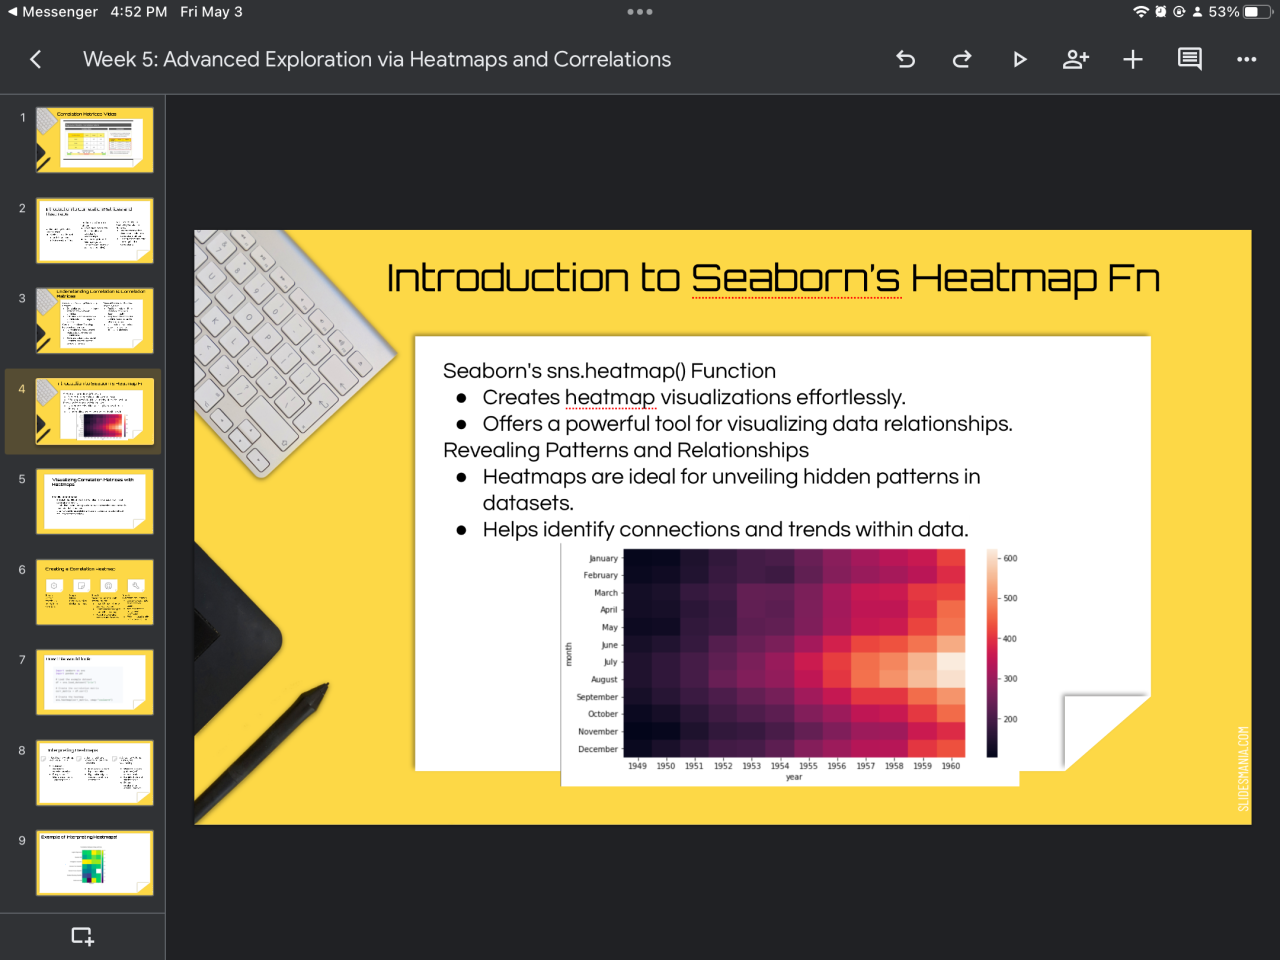
Task: Select slide 6 Creating a Correlation Heatmap thumbnail
Action: point(95,592)
